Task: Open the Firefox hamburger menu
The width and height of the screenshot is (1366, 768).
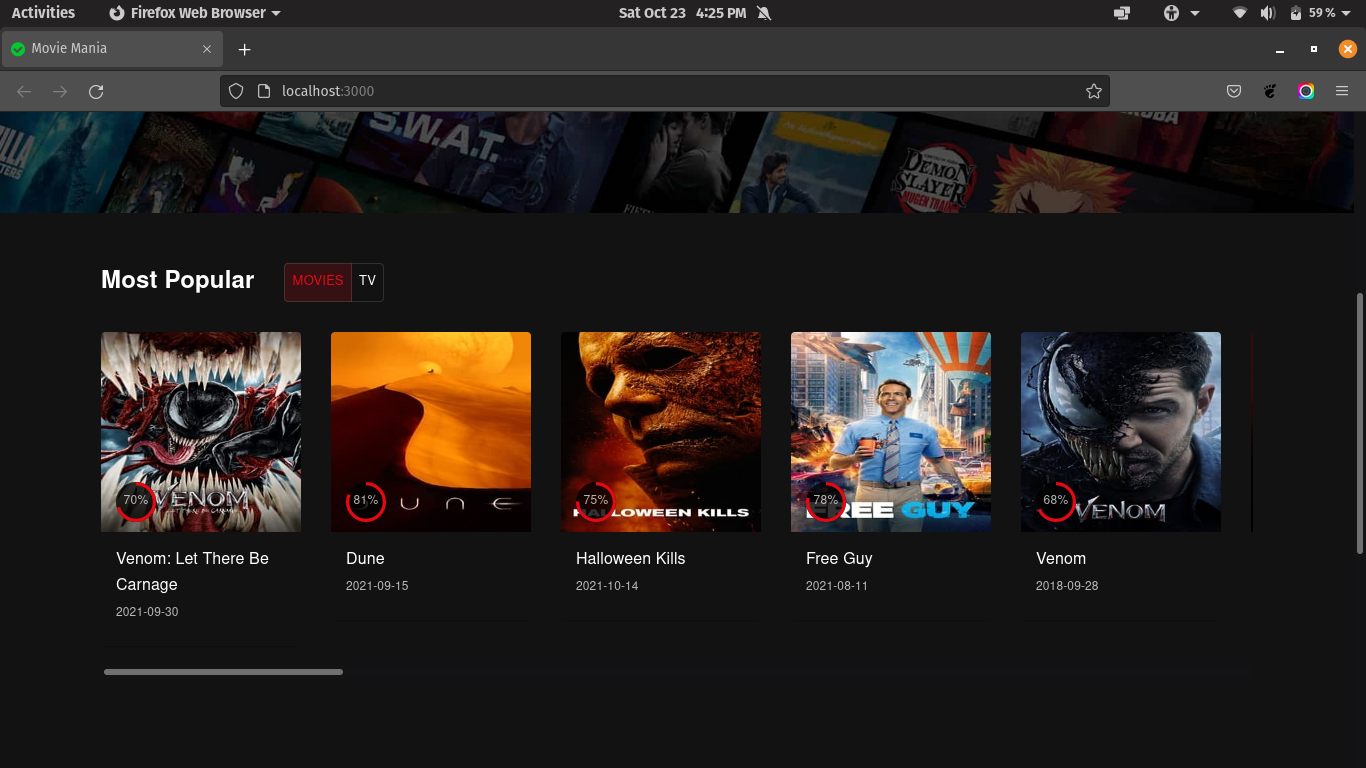Action: pos(1342,91)
